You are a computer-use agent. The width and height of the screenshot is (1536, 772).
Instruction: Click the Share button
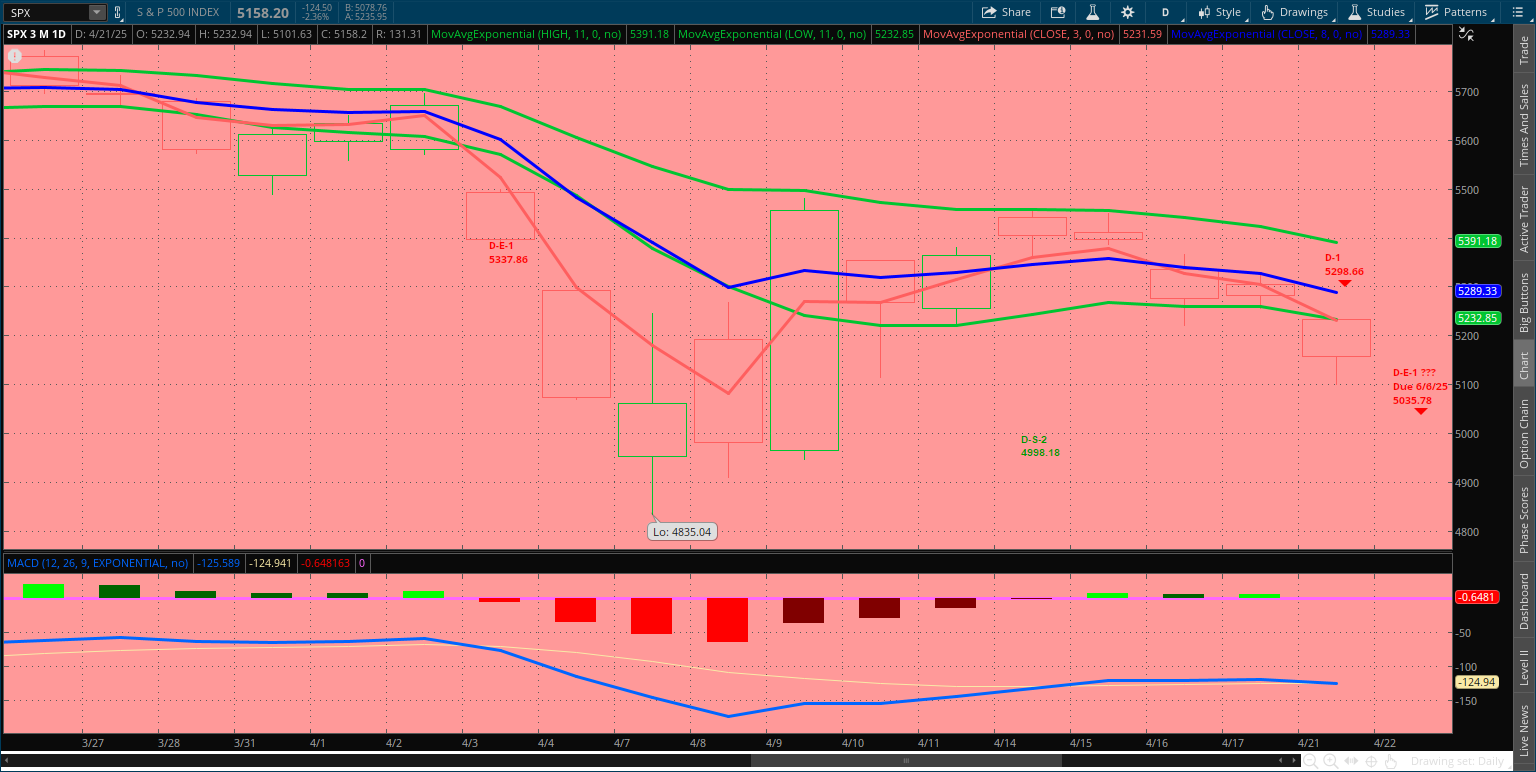1006,12
